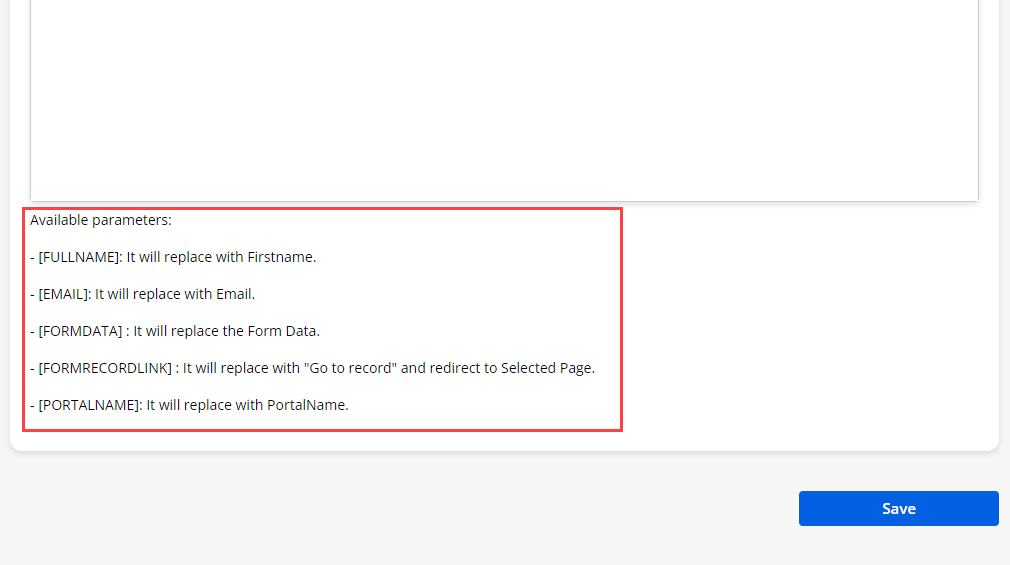Select the [EMAIL] parameter token

(x=65, y=294)
